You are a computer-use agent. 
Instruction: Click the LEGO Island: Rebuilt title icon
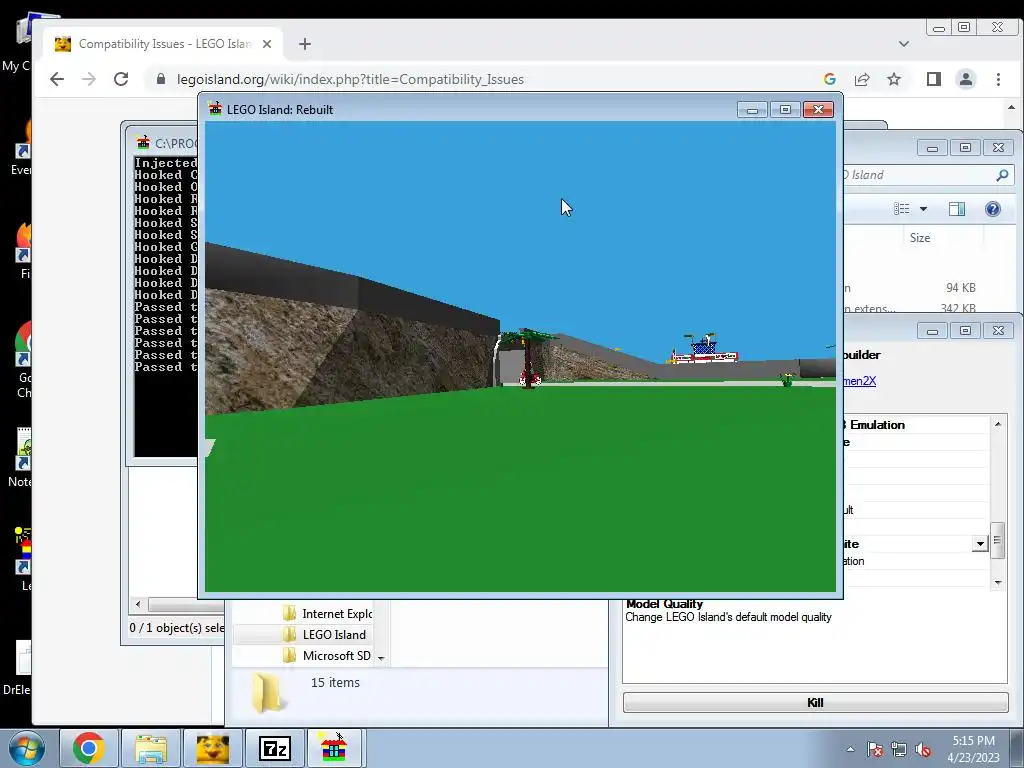[x=215, y=109]
